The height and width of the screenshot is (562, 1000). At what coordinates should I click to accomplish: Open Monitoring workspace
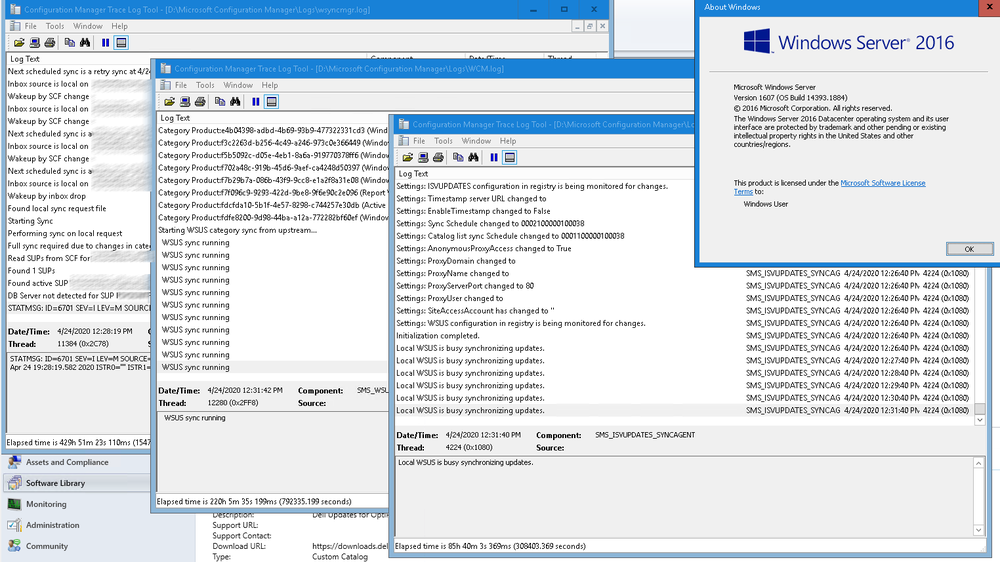[x=46, y=504]
